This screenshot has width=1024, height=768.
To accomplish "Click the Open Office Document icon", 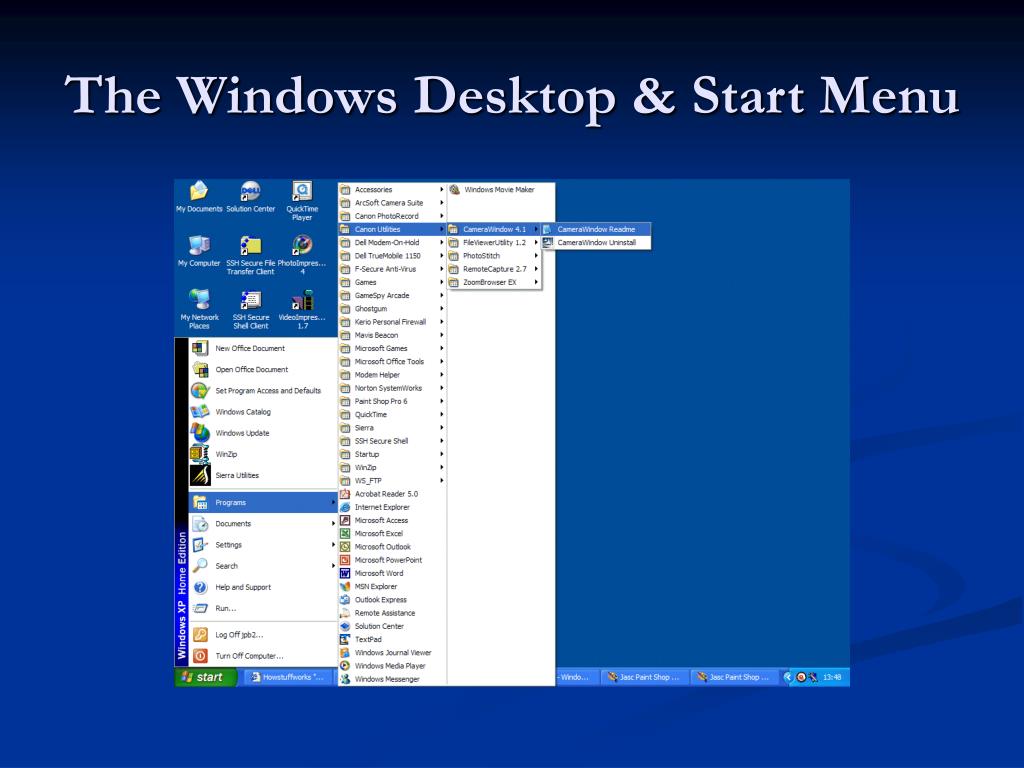I will [200, 370].
